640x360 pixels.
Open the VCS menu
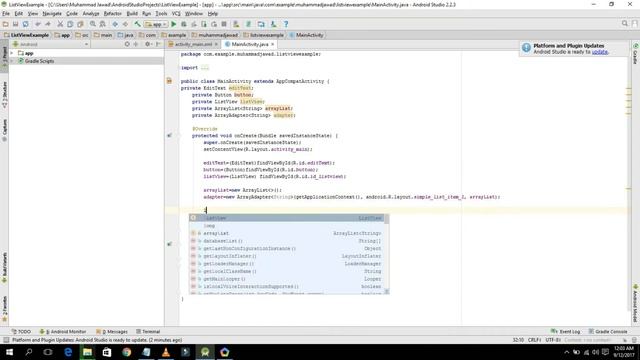pos(176,13)
